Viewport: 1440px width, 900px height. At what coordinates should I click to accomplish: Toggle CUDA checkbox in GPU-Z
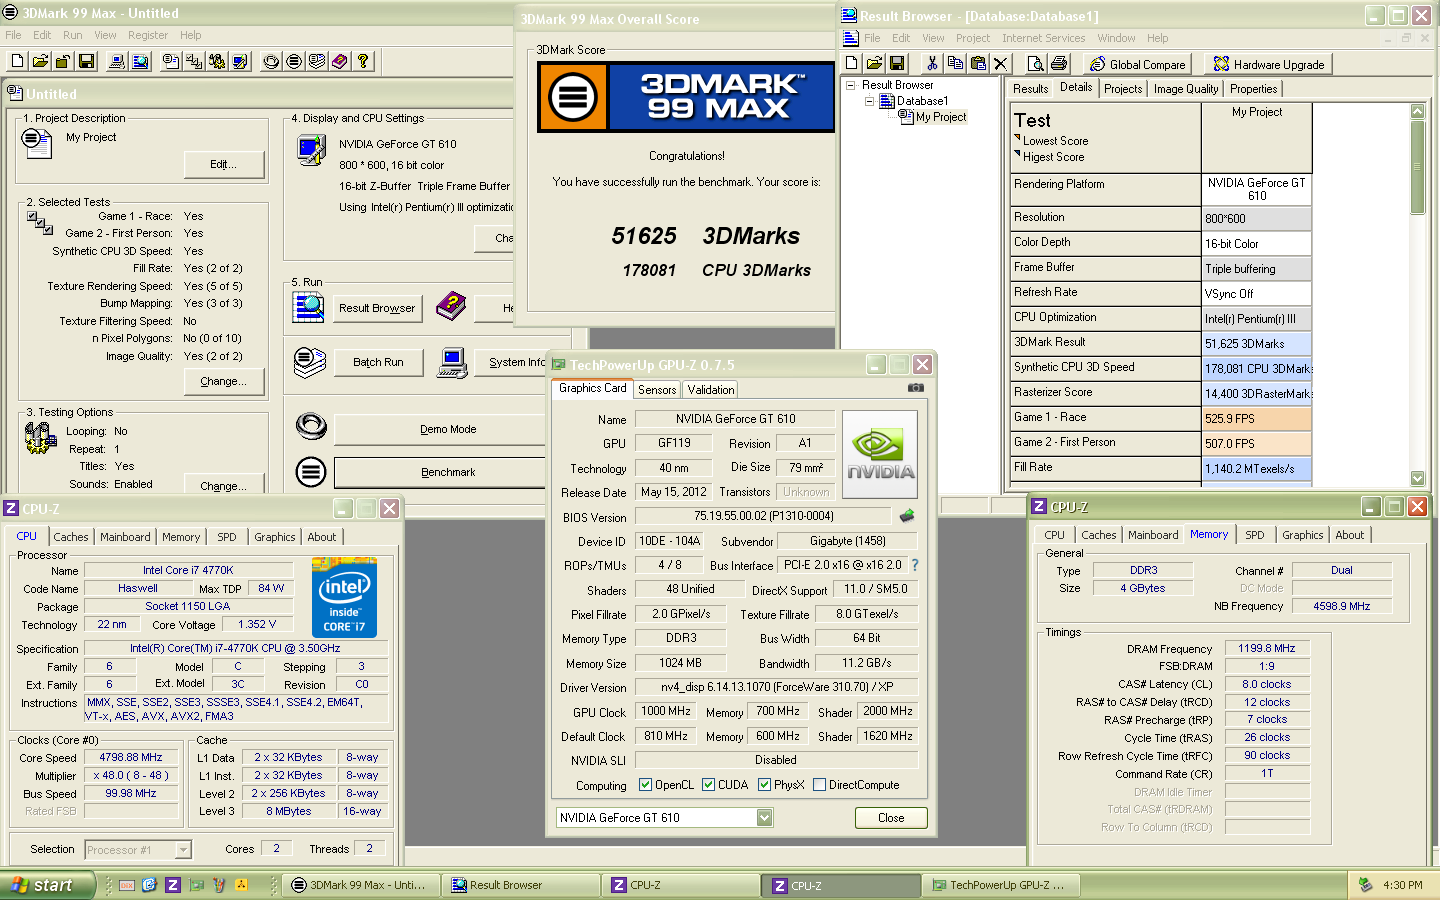(x=708, y=785)
